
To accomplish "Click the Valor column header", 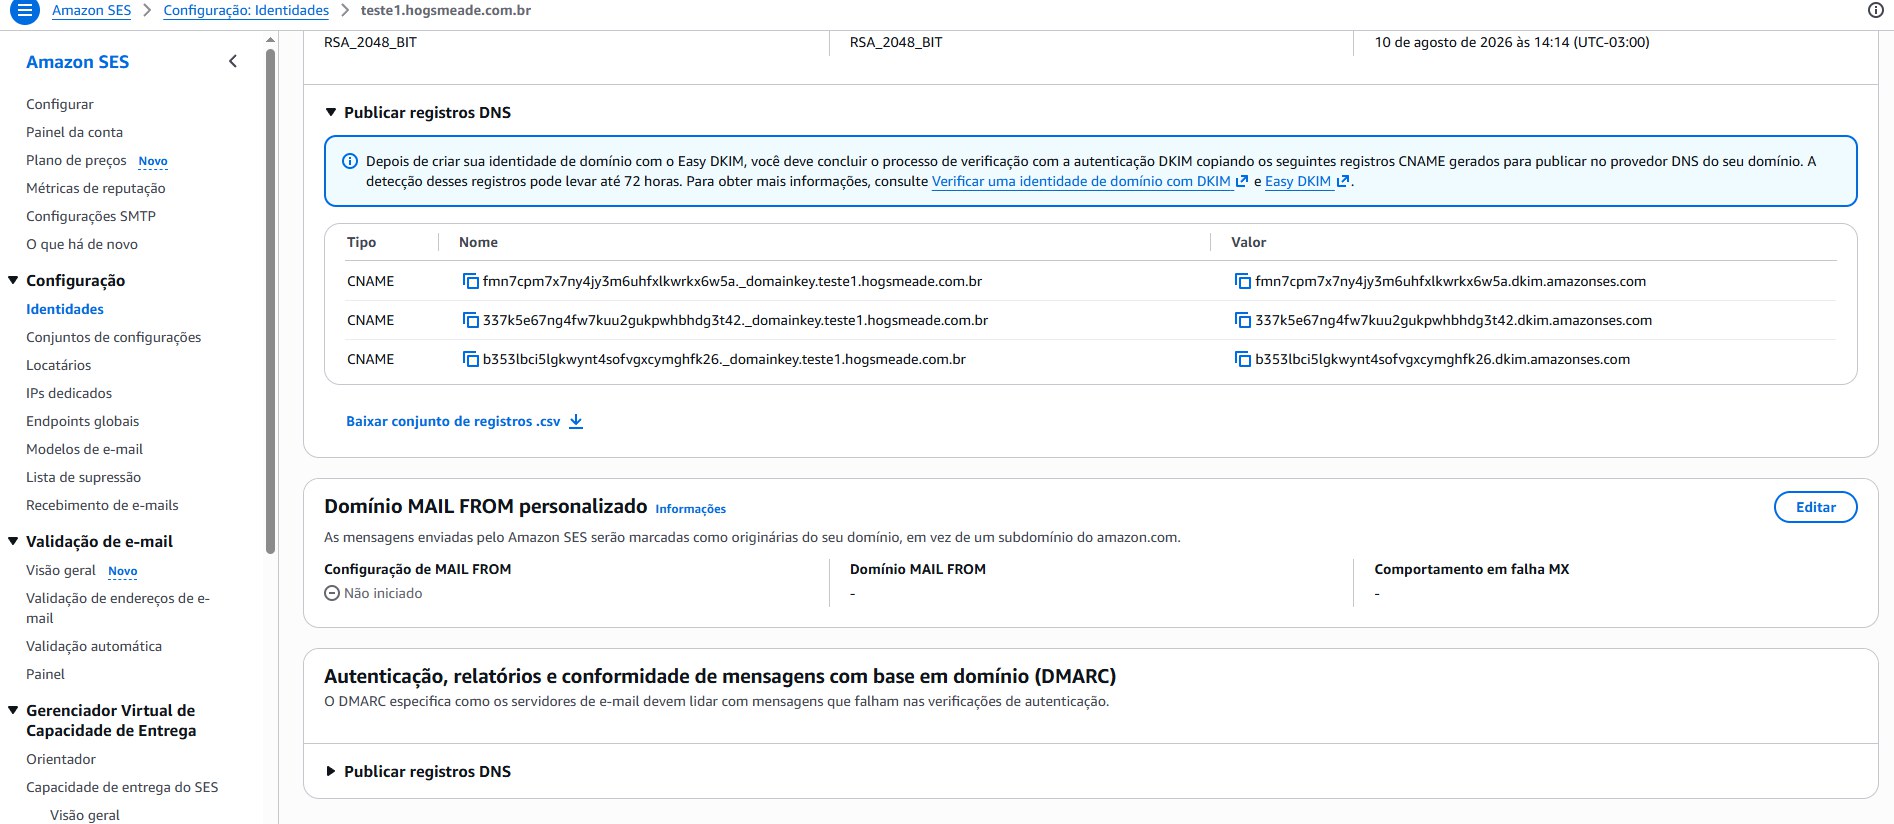I will pos(1248,242).
